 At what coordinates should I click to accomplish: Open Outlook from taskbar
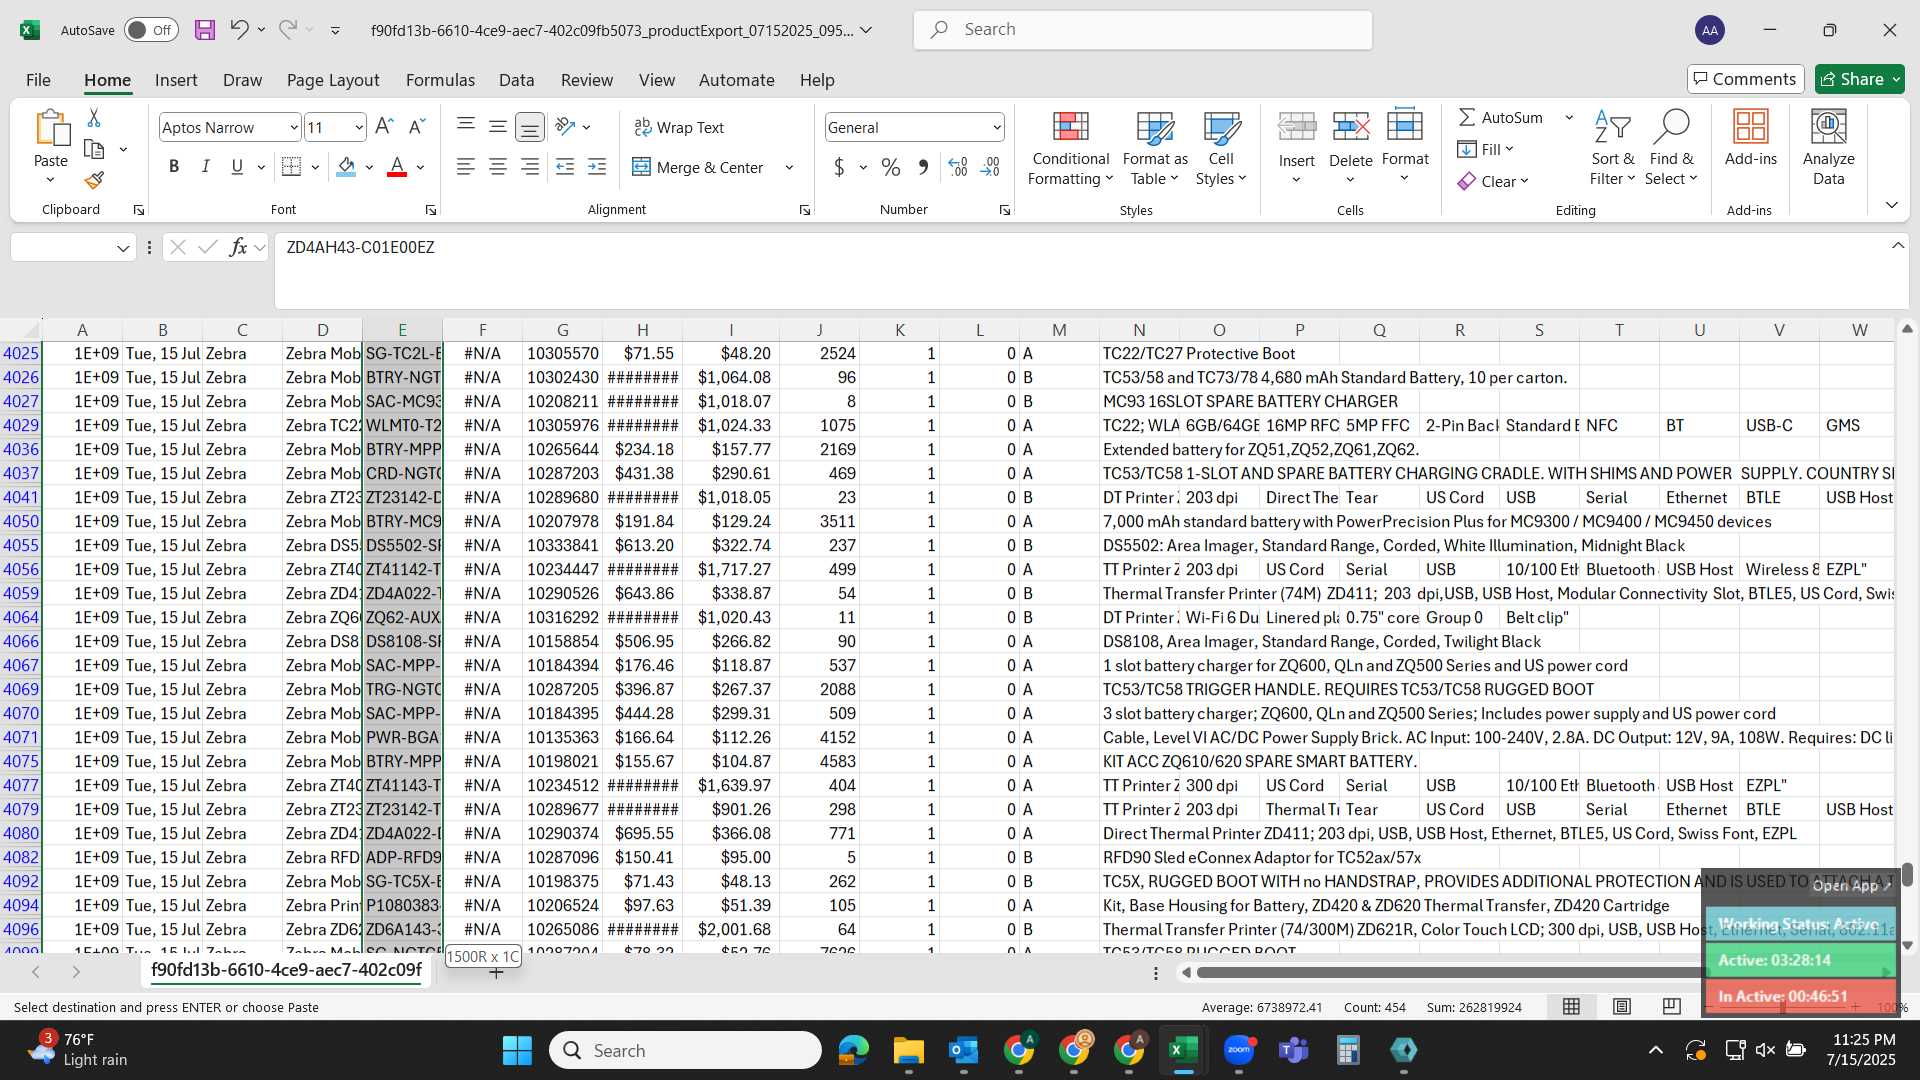[963, 1050]
